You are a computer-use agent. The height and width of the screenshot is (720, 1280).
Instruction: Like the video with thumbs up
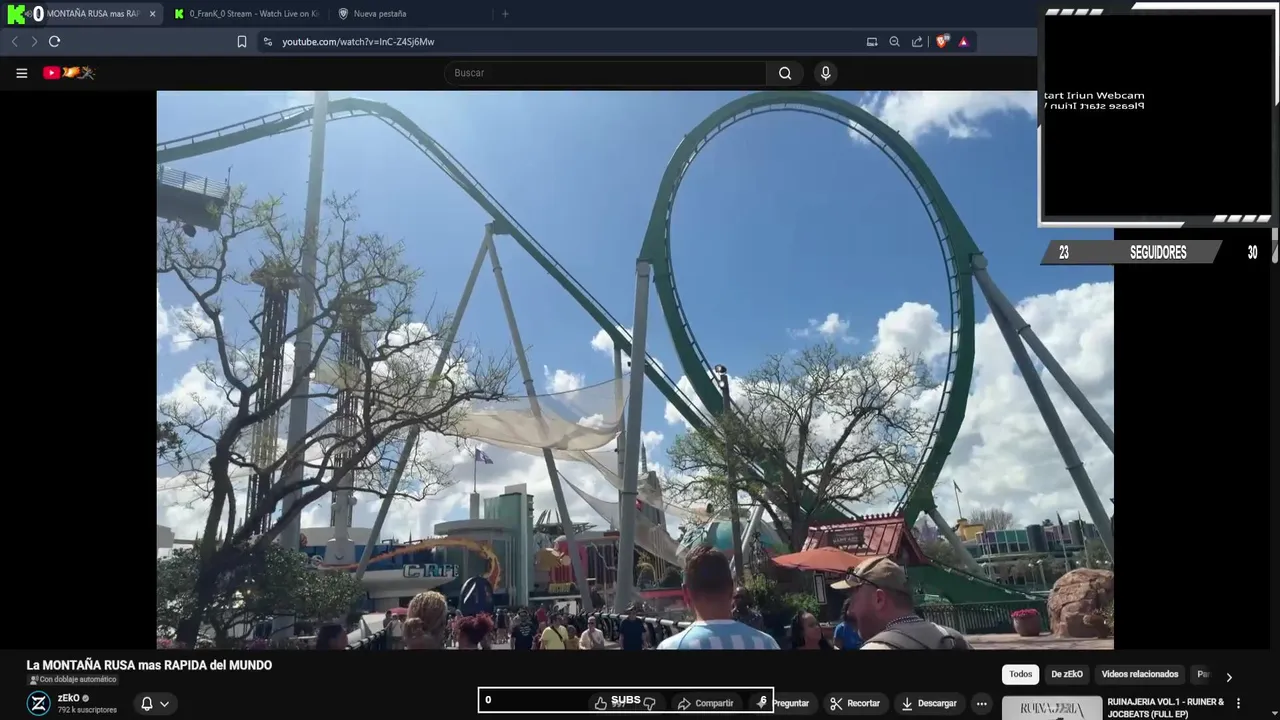click(601, 703)
